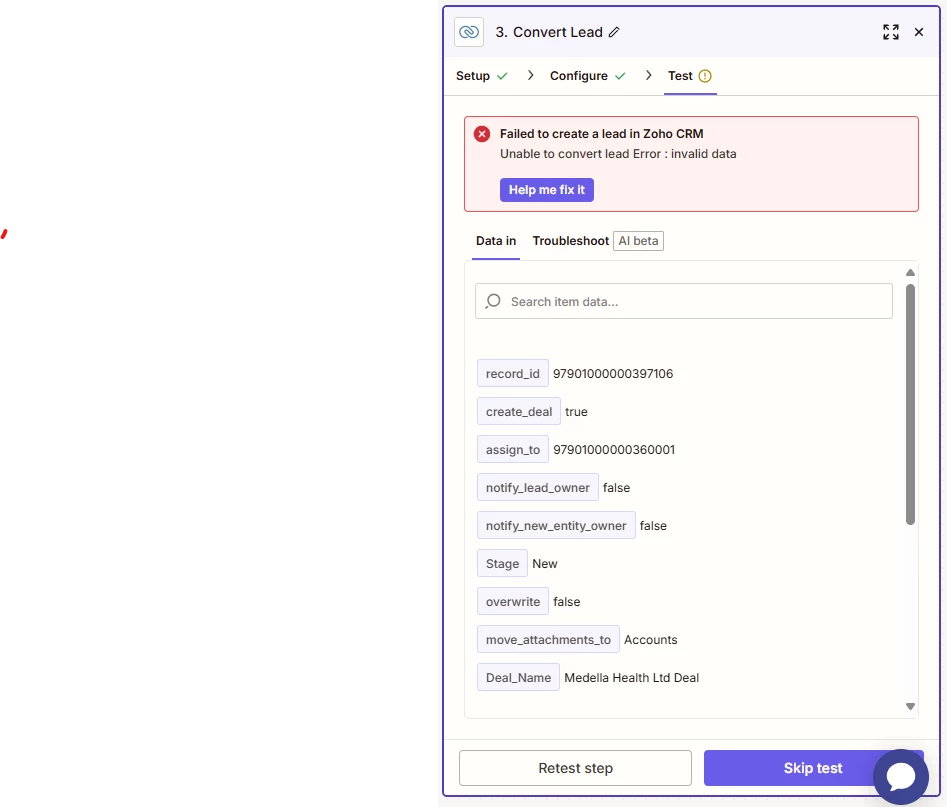947x807 pixels.
Task: Select the overwrite field label
Action: pyautogui.click(x=512, y=602)
